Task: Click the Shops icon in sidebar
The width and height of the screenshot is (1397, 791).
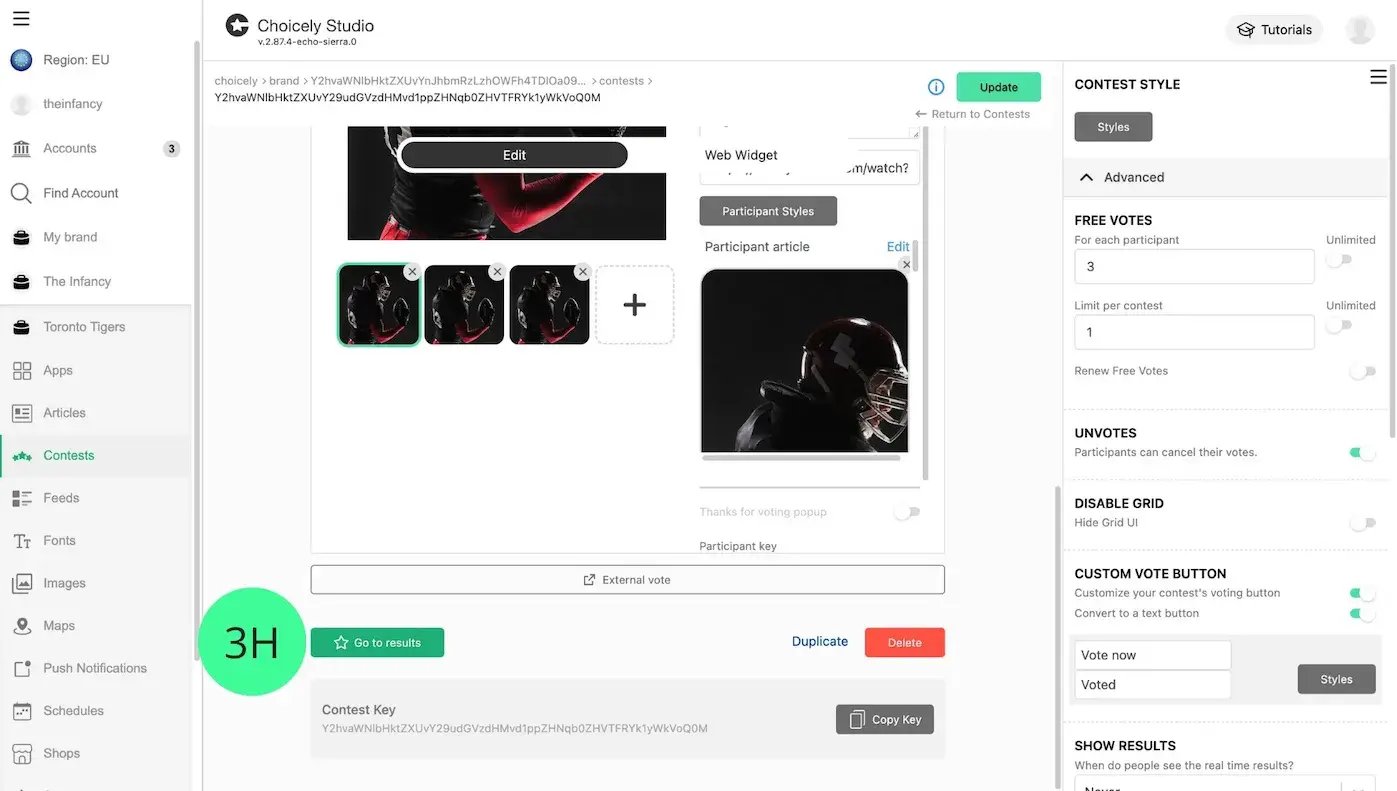Action: tap(22, 754)
